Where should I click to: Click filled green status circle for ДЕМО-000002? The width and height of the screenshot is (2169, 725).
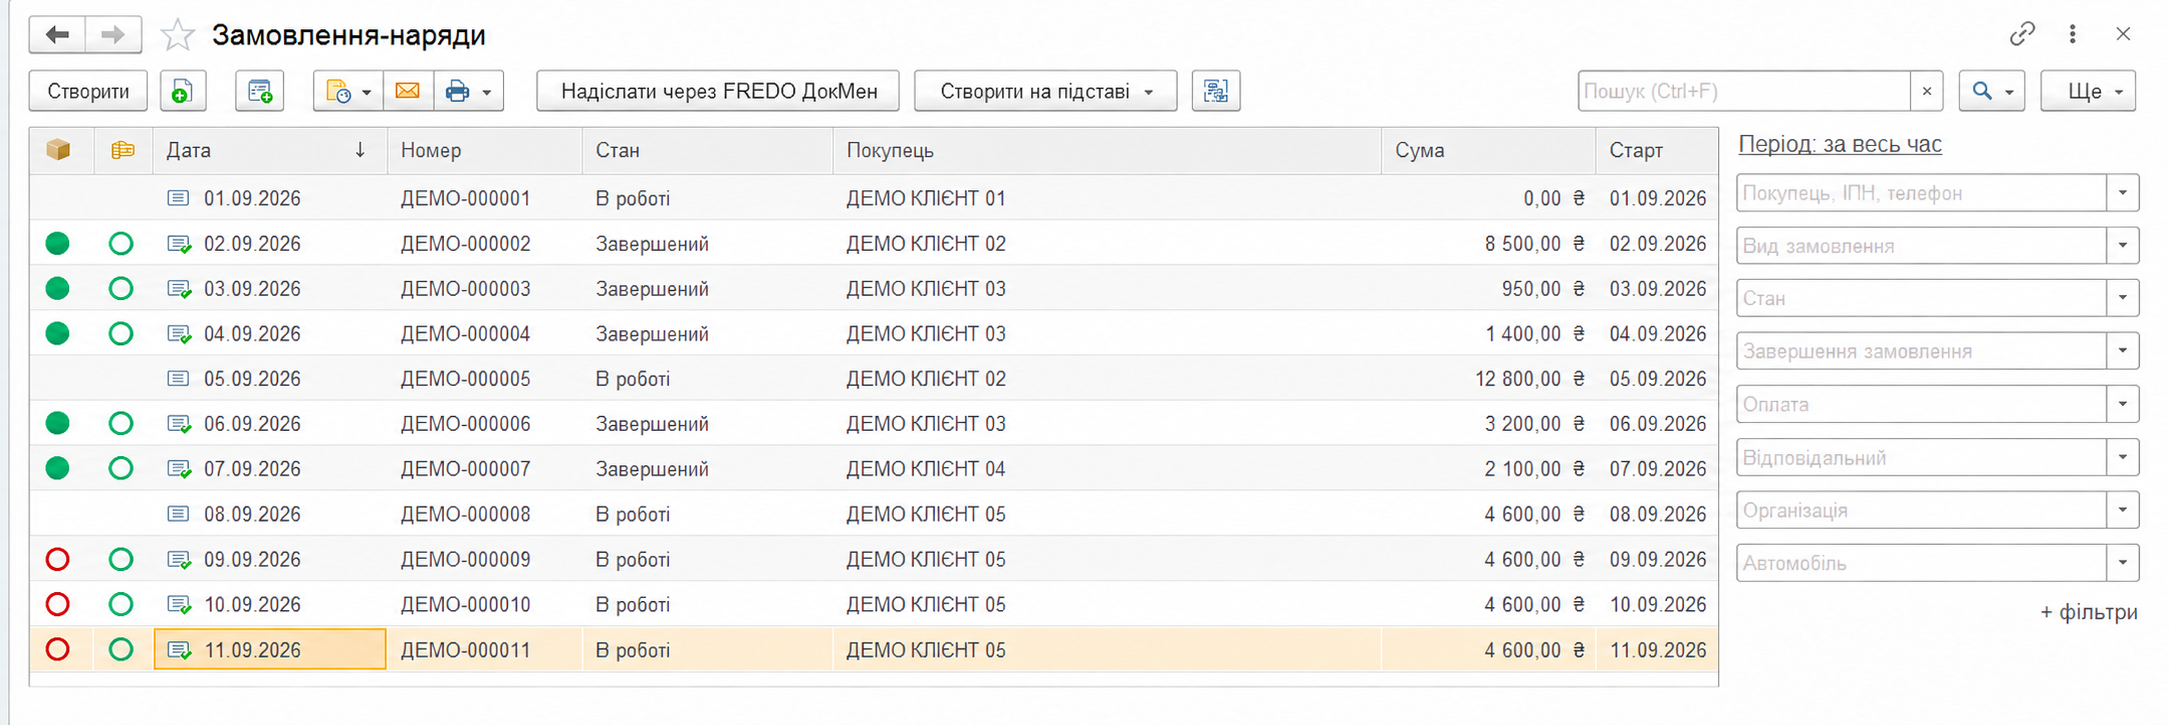[58, 243]
